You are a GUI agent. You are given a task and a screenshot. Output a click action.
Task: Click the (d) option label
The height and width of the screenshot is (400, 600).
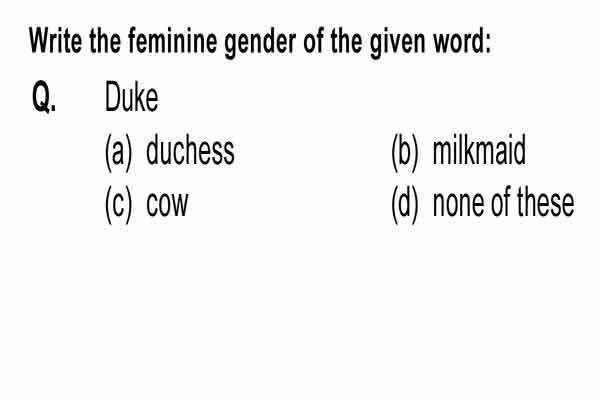(404, 205)
